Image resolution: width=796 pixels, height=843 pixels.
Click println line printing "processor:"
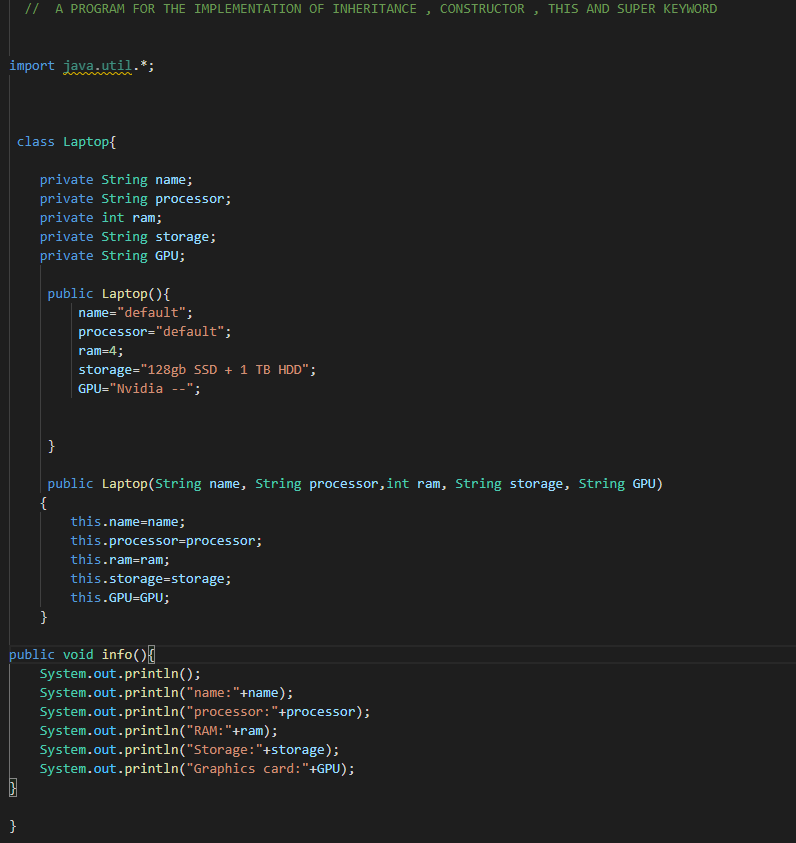[x=205, y=712]
